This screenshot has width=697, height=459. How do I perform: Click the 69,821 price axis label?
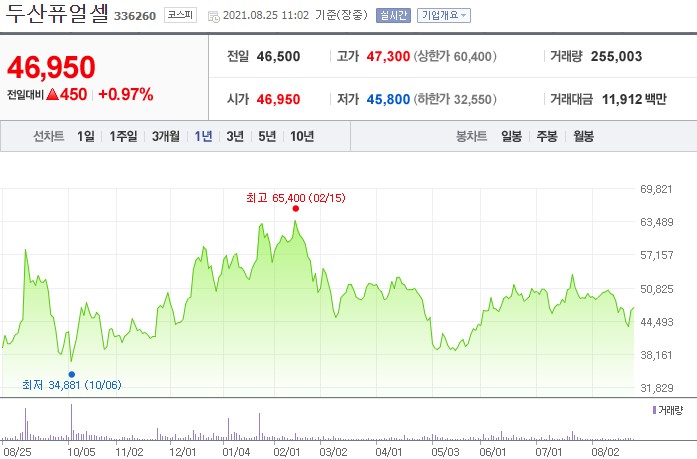(656, 189)
